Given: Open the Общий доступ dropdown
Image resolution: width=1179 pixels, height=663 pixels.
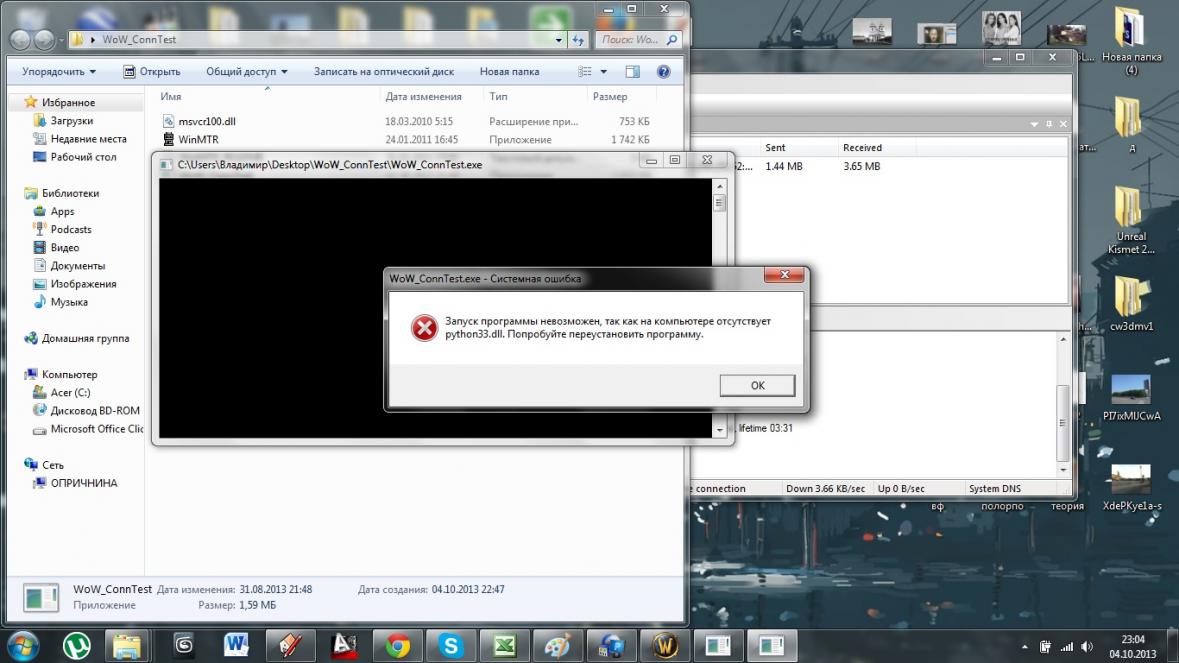Looking at the screenshot, I should [x=246, y=72].
